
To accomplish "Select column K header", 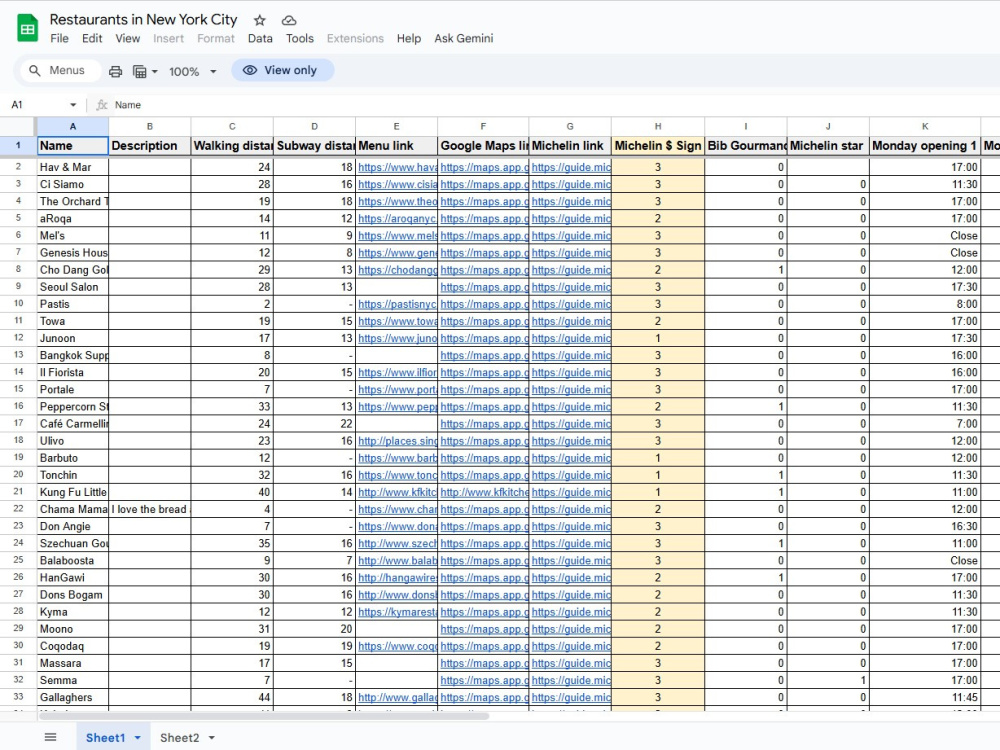I will [925, 126].
